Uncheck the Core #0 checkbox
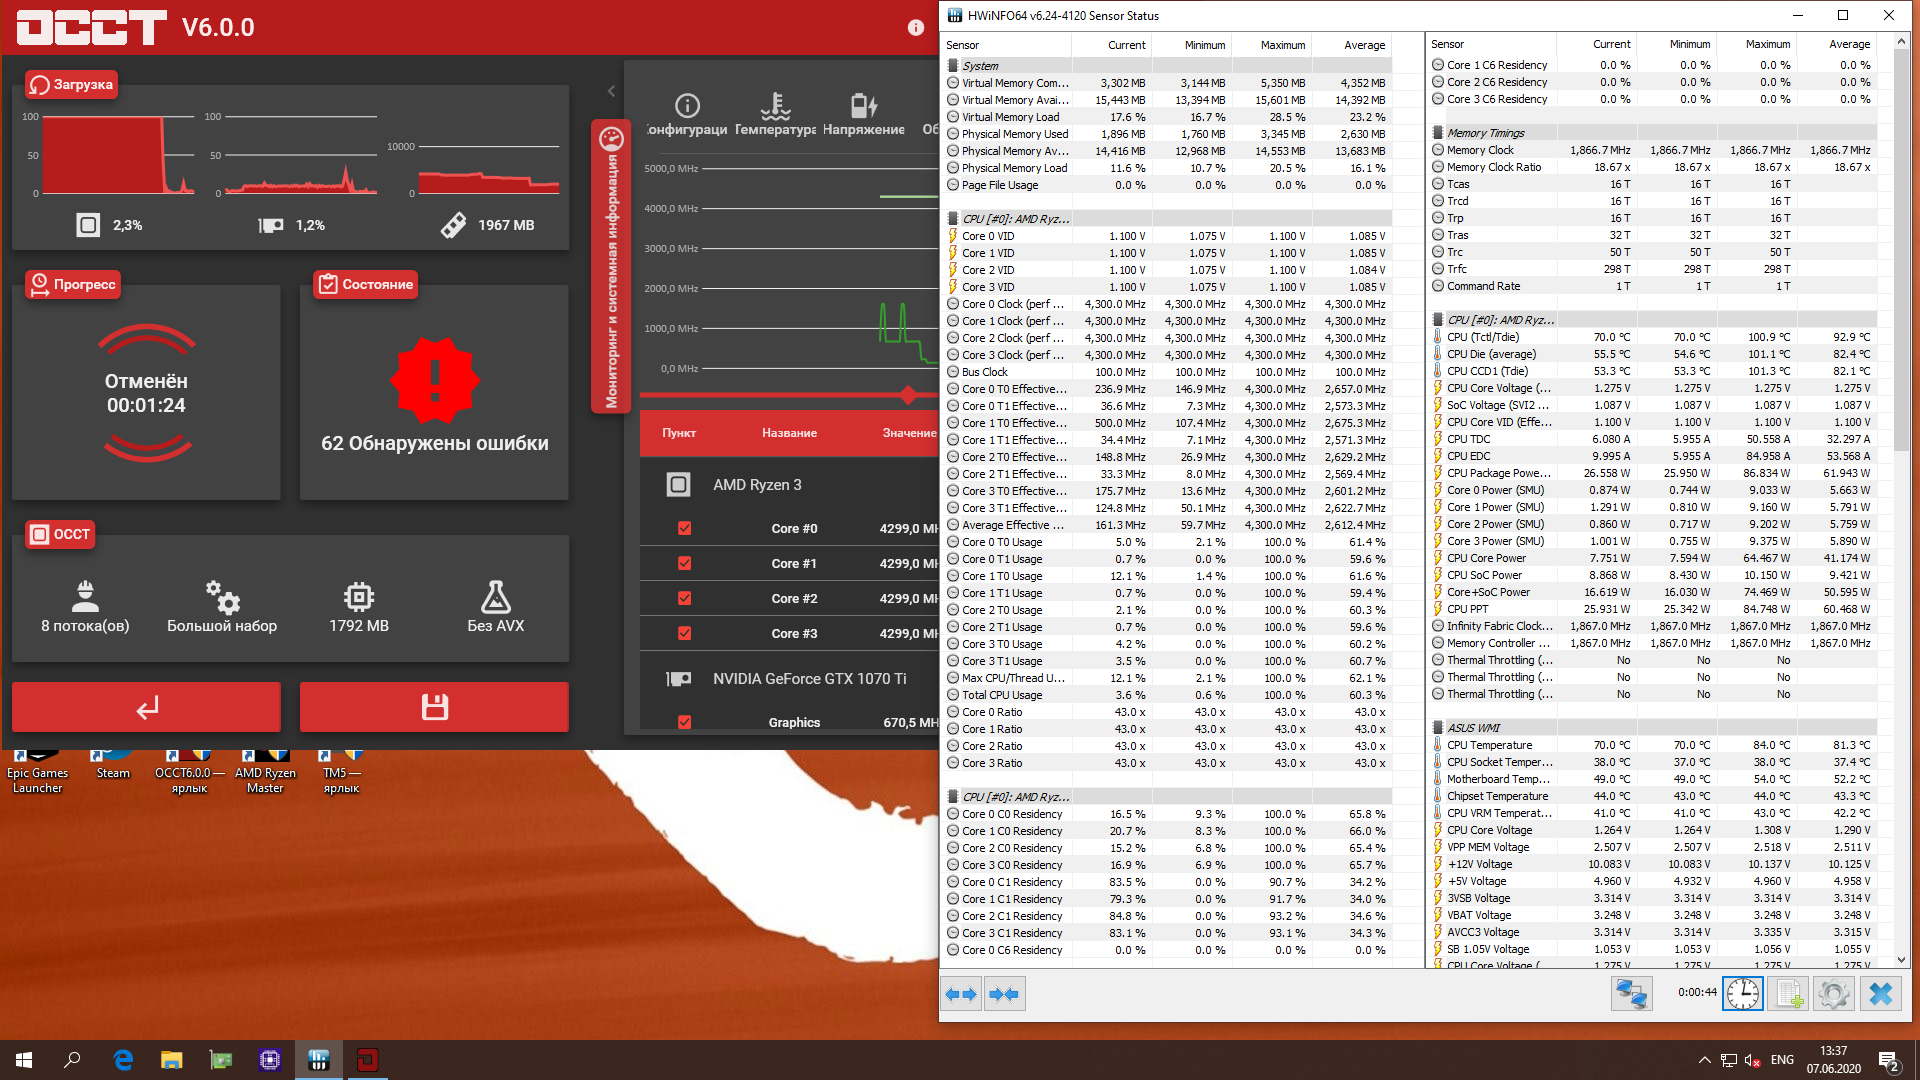1920x1080 pixels. (x=685, y=528)
